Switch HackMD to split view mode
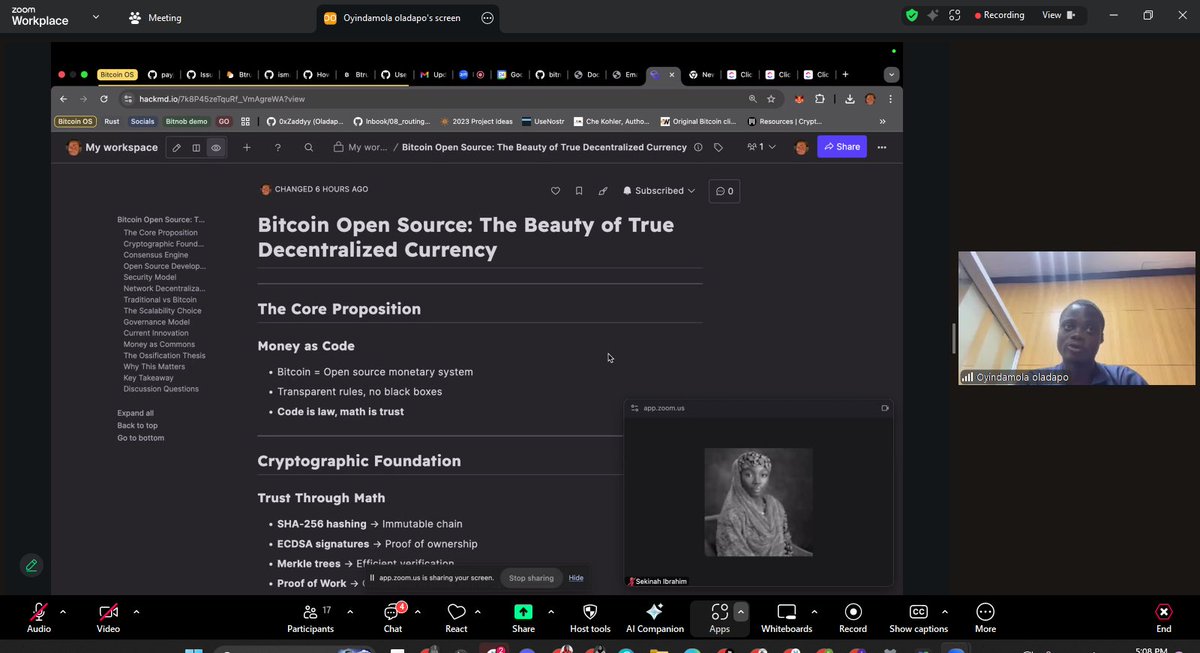 click(196, 147)
